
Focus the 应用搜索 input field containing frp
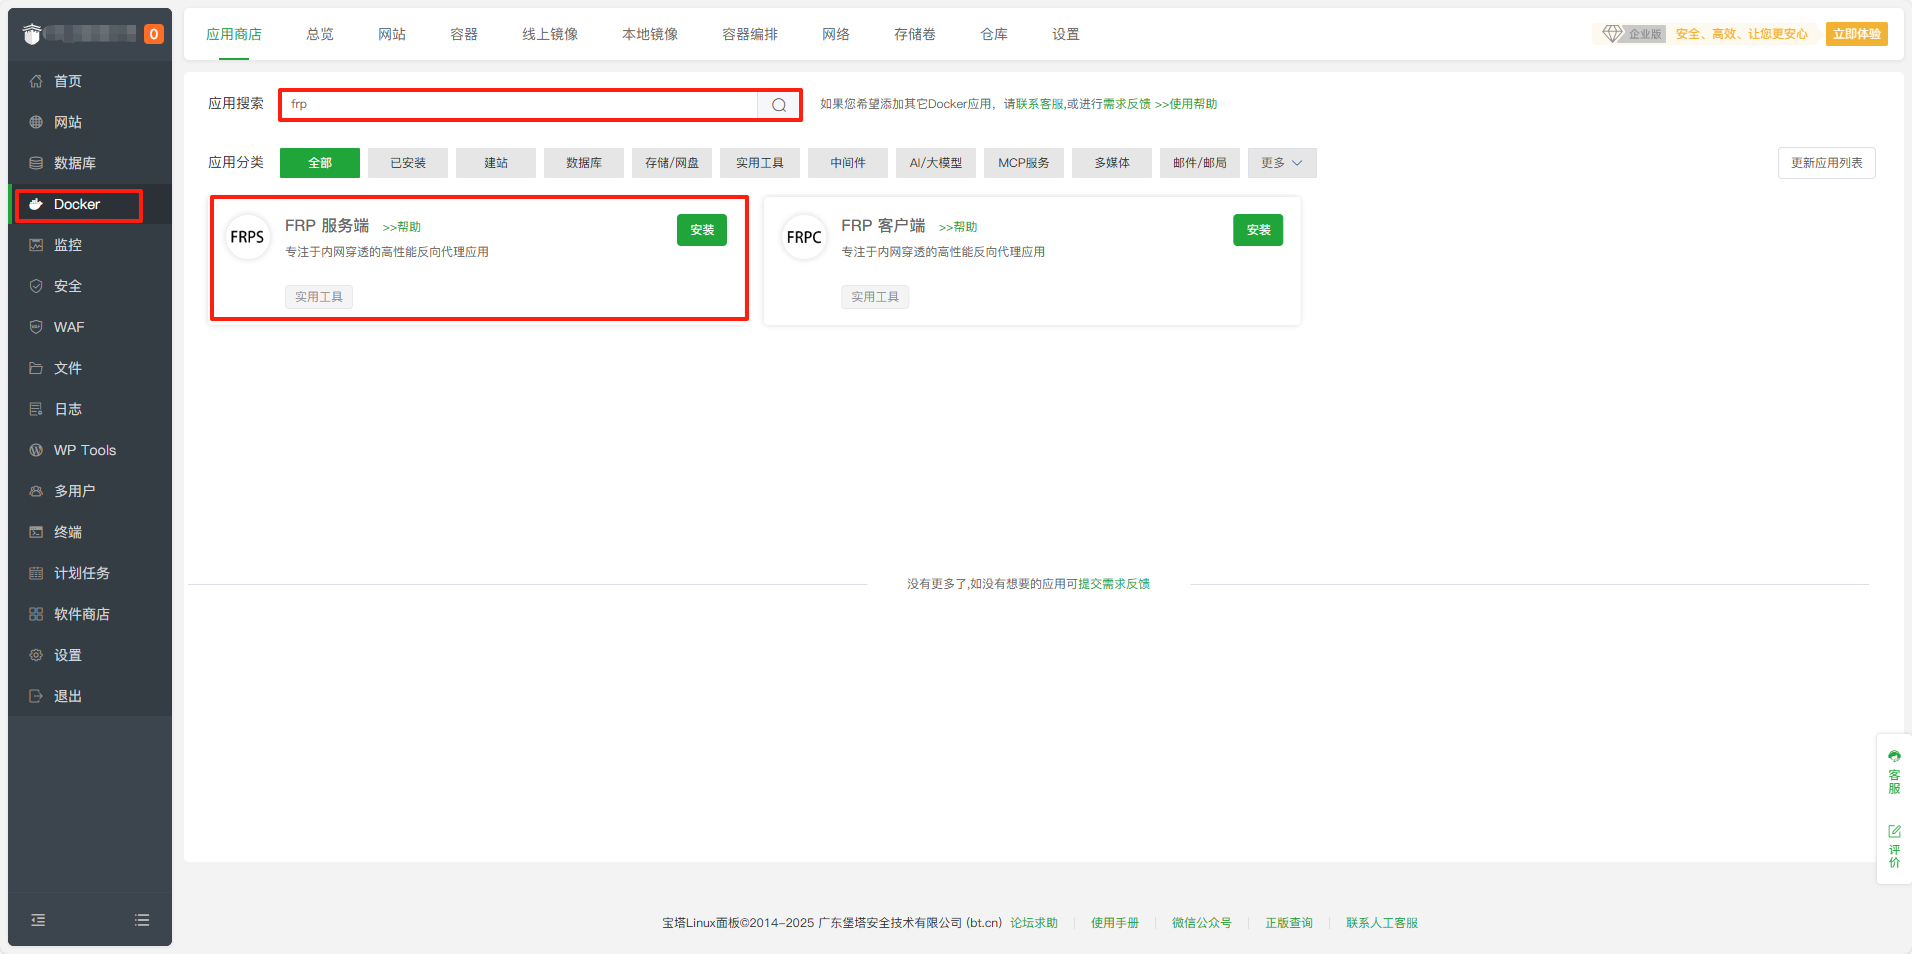click(520, 105)
